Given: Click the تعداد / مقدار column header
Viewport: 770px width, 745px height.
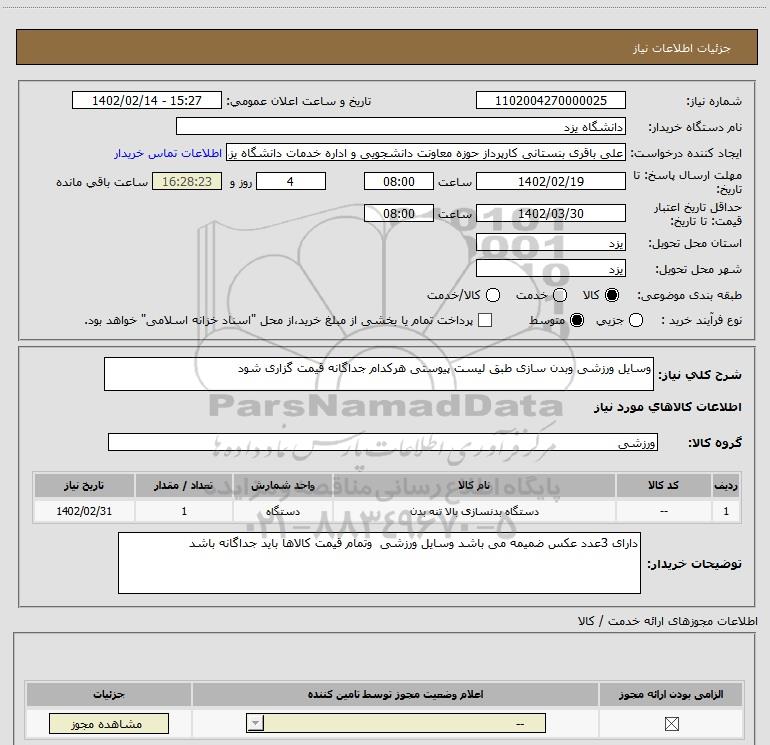Looking at the screenshot, I should point(184,486).
